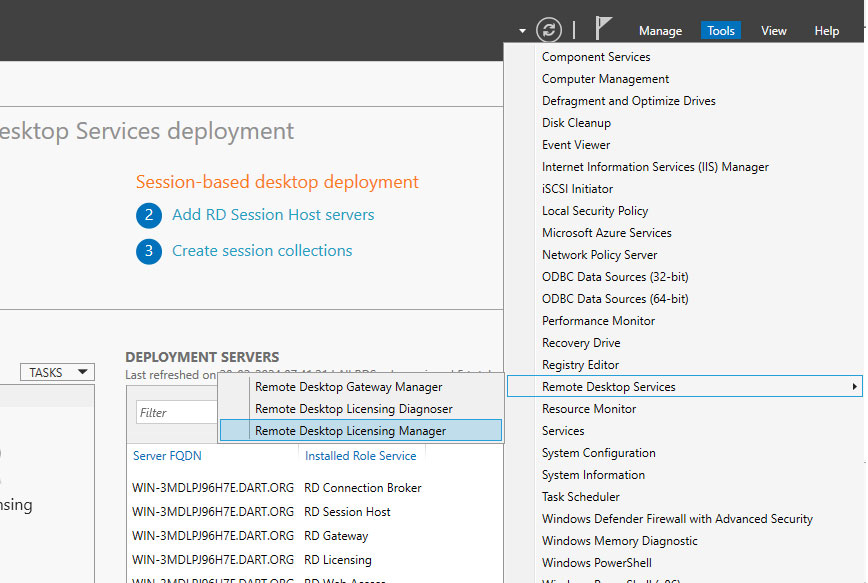Click the refresh circular arrows icon
The height and width of the screenshot is (583, 868).
[549, 30]
